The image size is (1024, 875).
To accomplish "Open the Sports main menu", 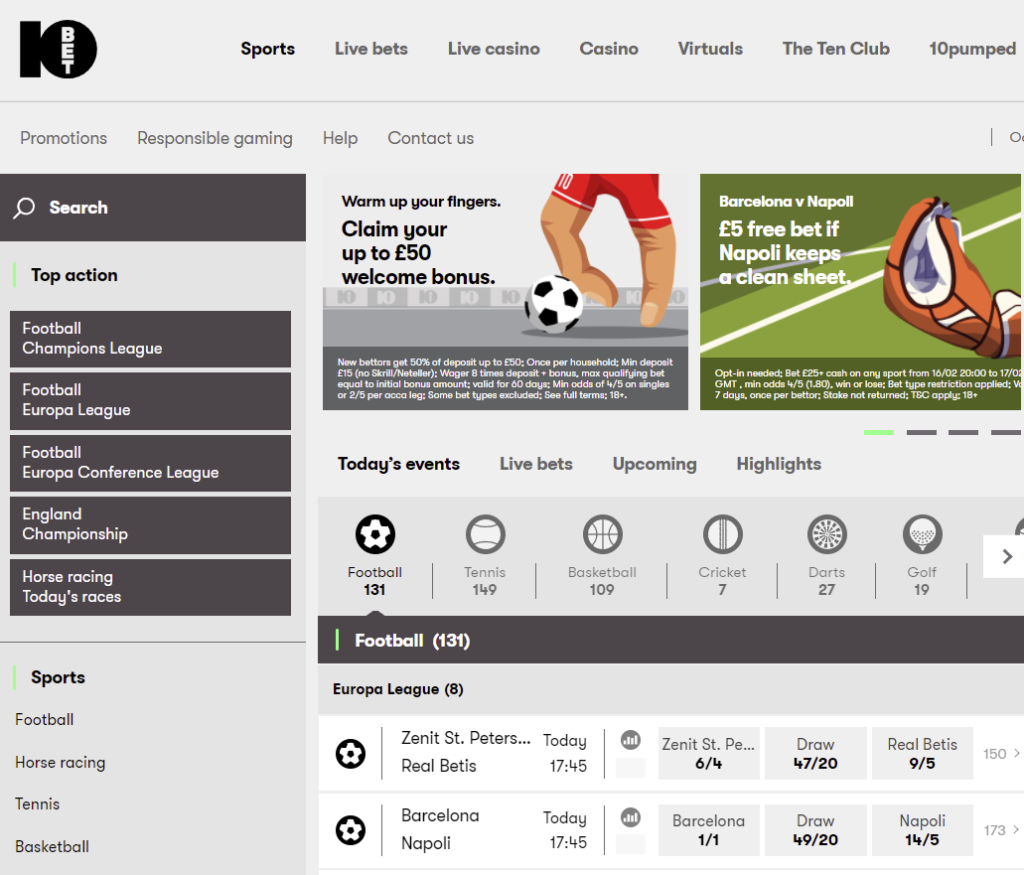I will (268, 49).
